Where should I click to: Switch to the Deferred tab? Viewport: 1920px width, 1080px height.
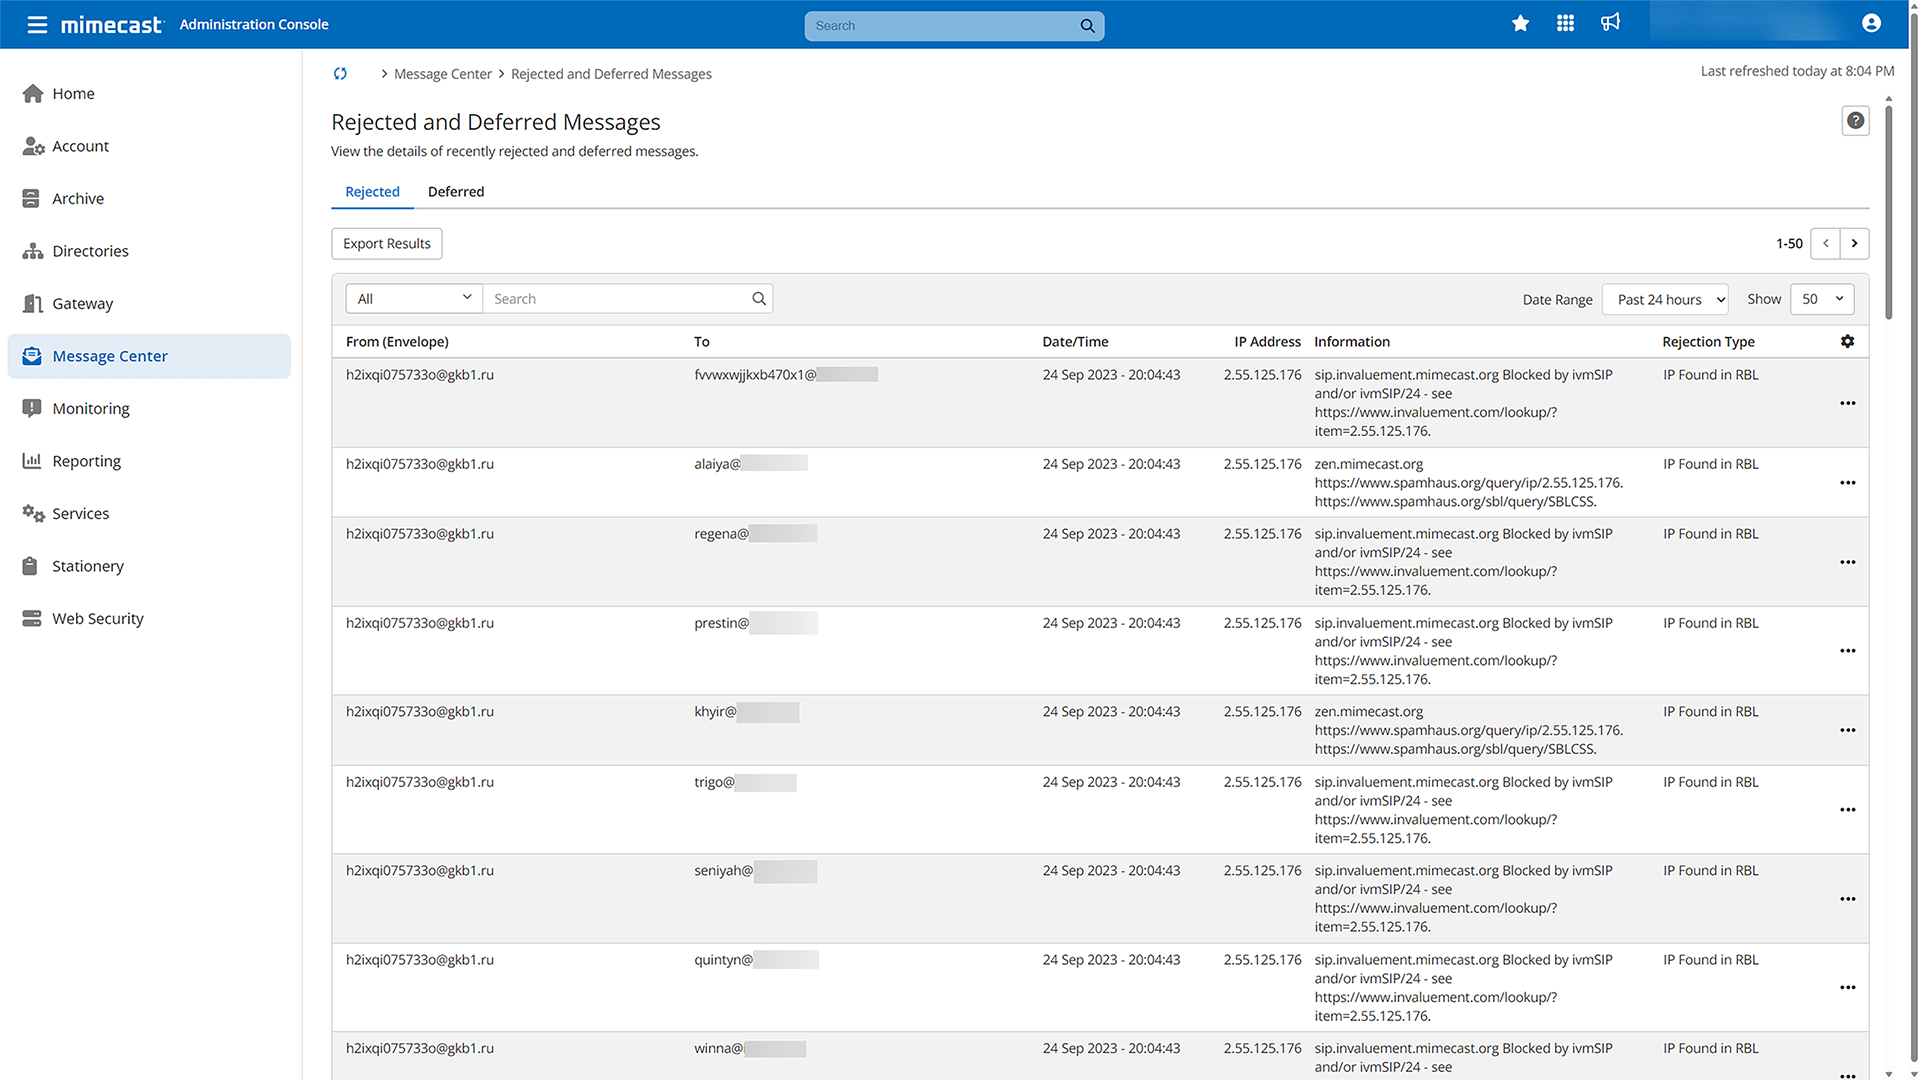coord(456,191)
